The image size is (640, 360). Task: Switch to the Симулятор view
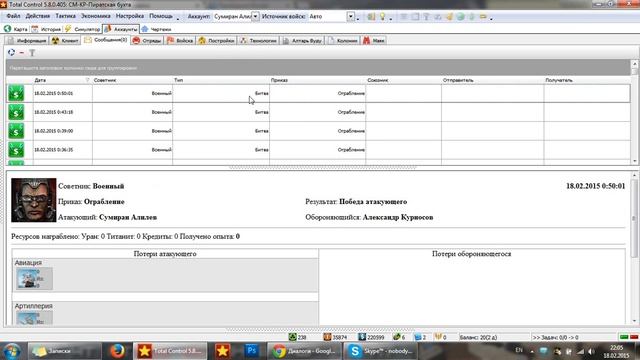click(x=82, y=29)
